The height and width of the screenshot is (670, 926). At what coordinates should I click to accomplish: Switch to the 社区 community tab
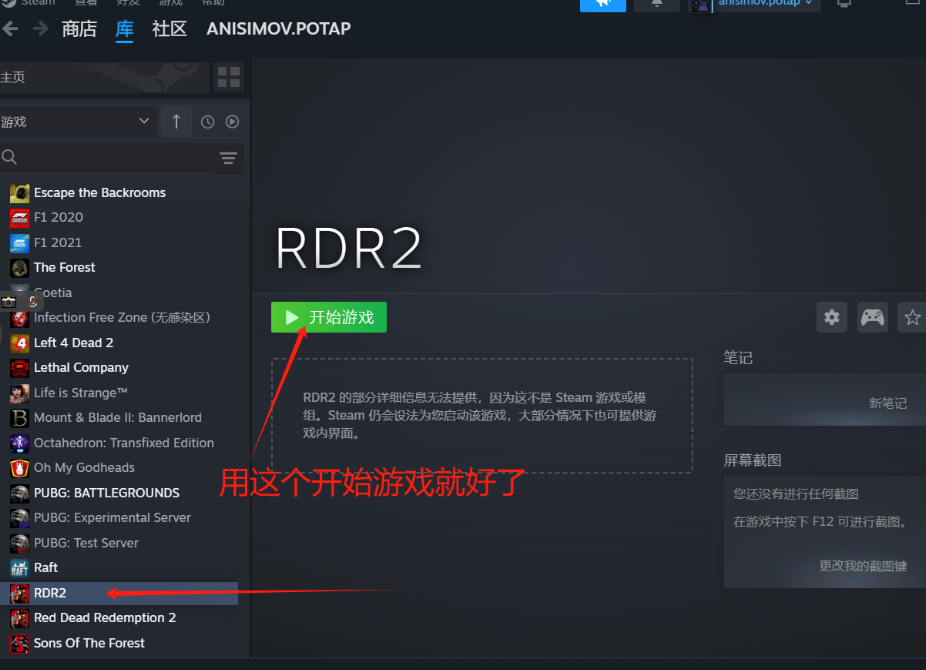[x=169, y=28]
